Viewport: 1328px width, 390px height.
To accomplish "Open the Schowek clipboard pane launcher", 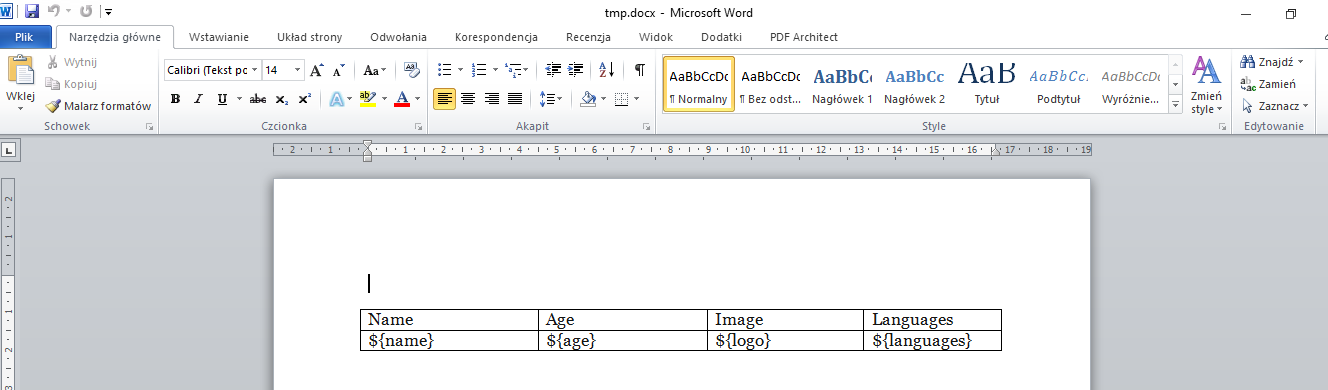I will tap(150, 127).
